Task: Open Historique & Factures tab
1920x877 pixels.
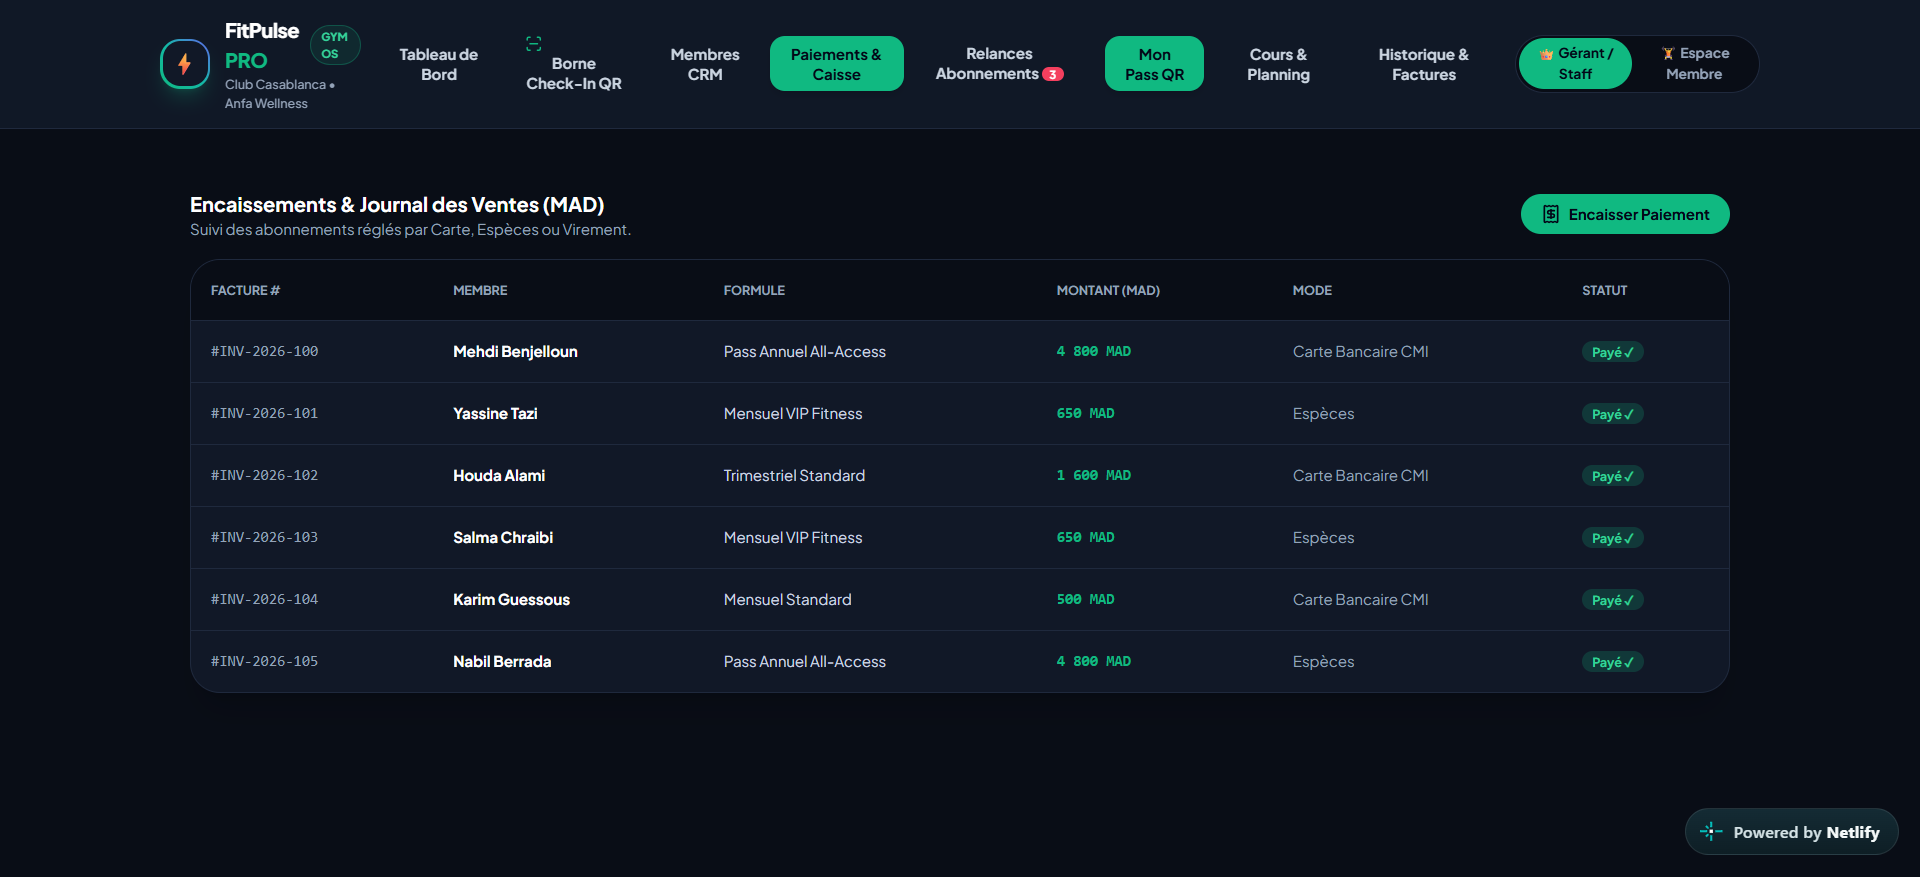Action: 1424,64
